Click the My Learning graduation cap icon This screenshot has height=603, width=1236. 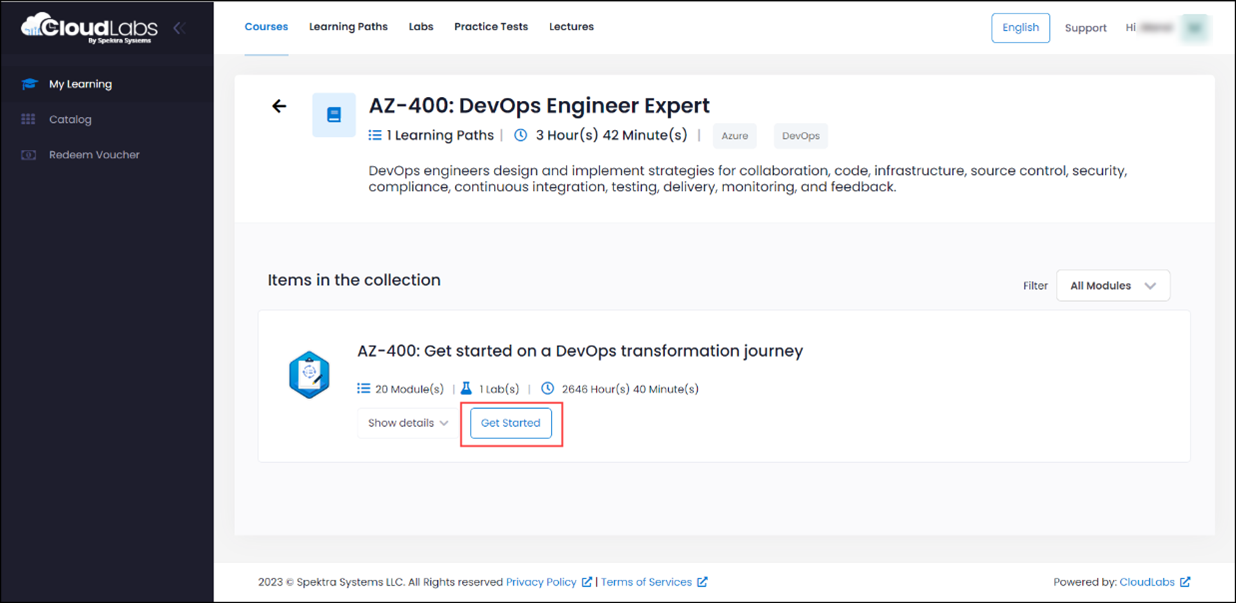point(29,84)
